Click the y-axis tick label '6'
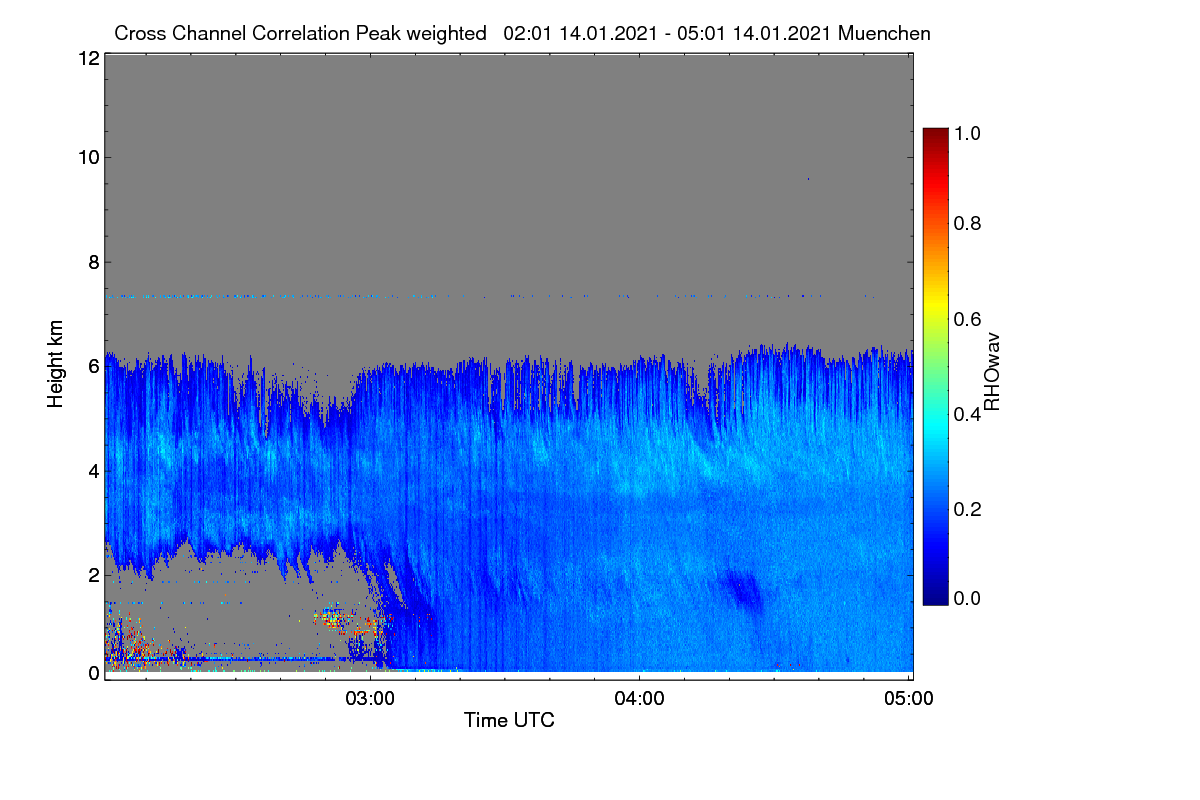The image size is (1200, 800). tap(93, 367)
